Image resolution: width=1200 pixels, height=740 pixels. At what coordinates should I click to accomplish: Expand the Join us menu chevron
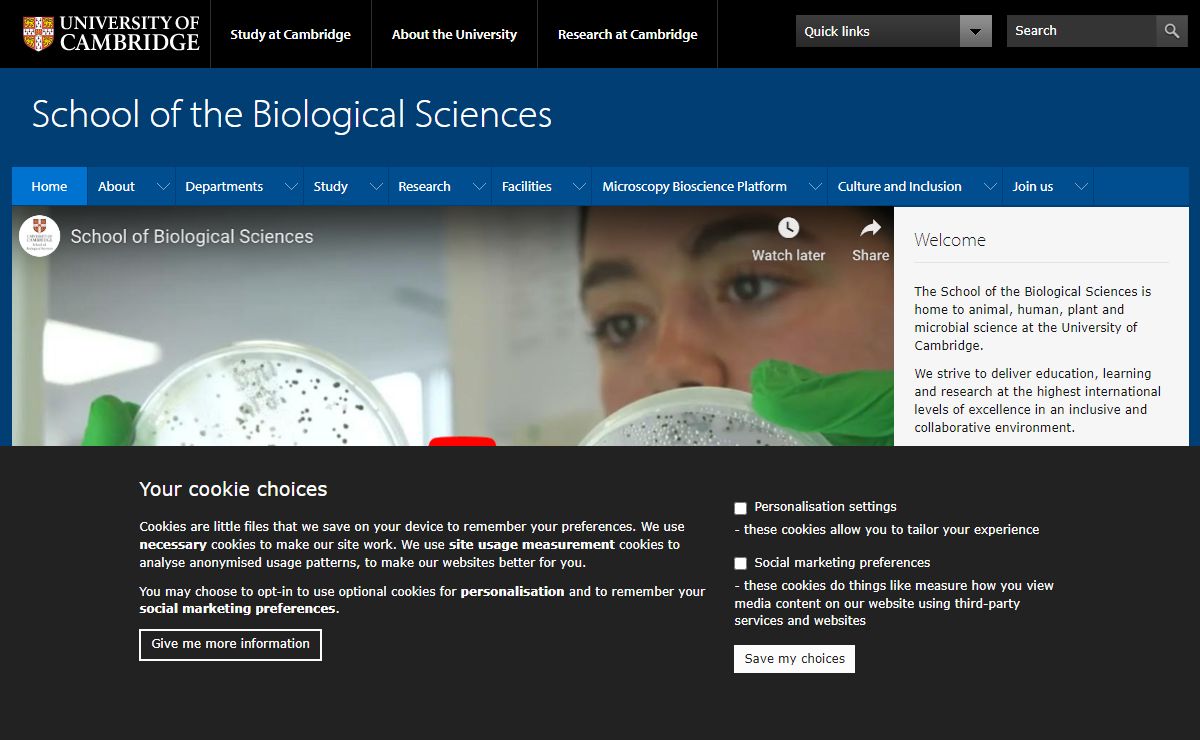(1080, 186)
